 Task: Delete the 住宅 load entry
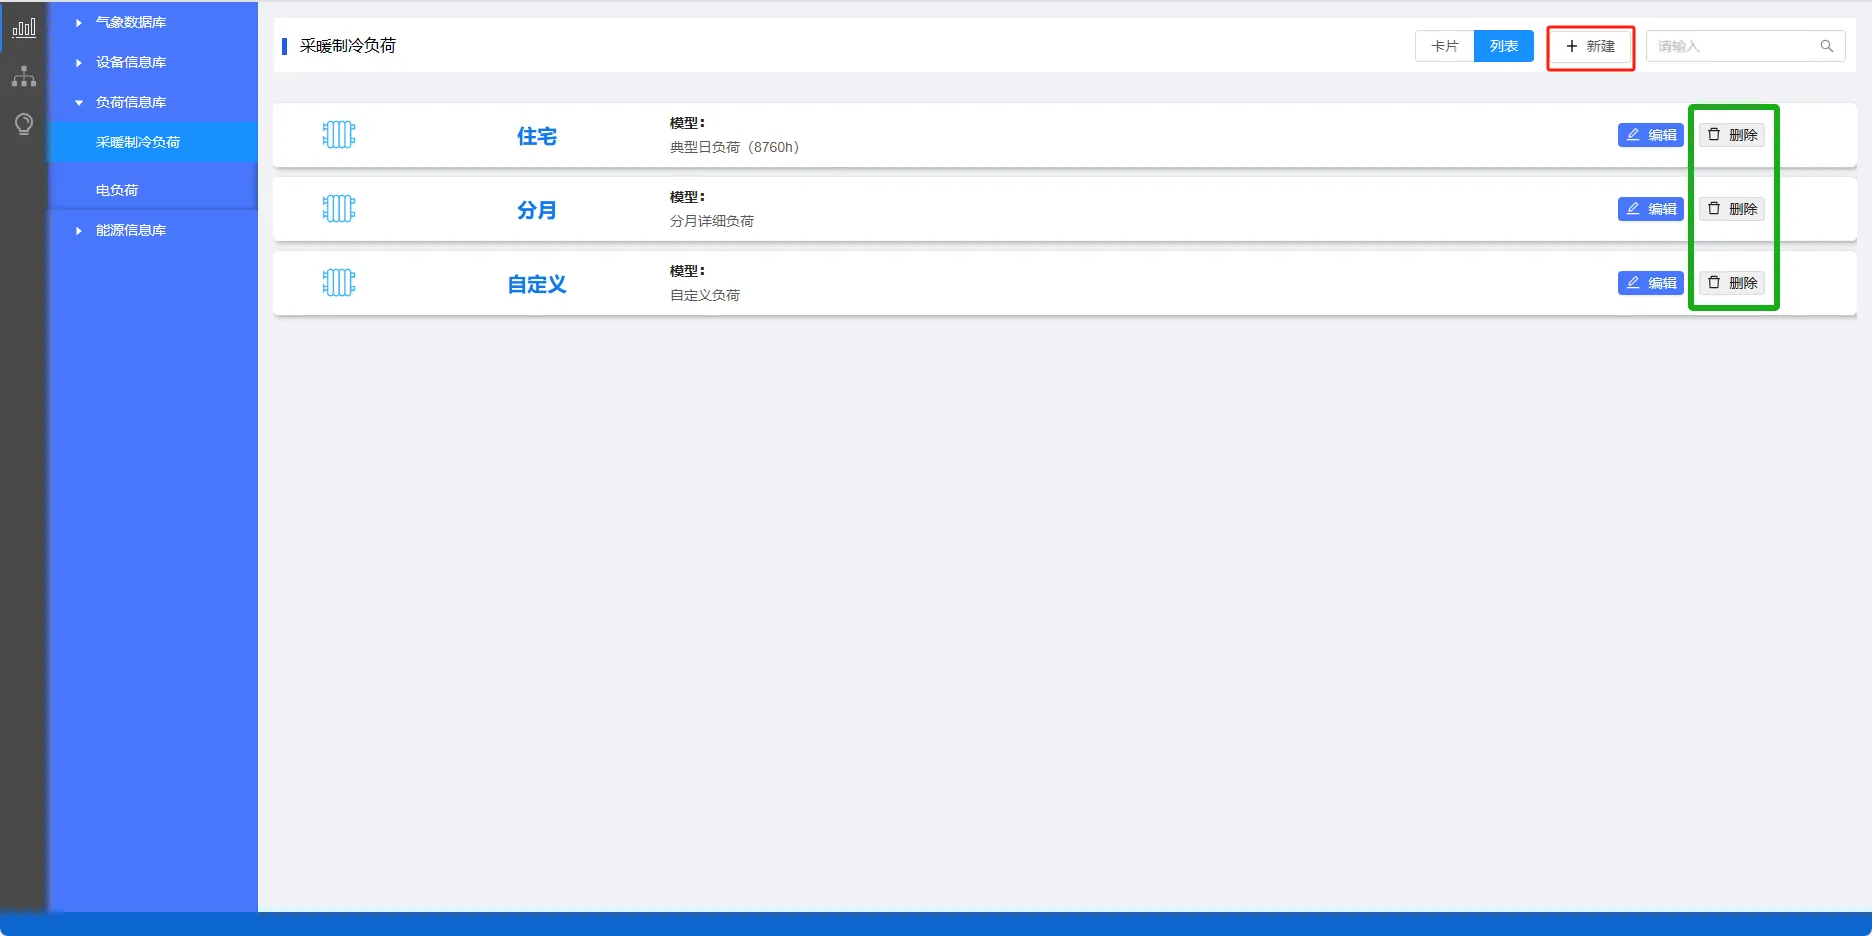coord(1732,135)
